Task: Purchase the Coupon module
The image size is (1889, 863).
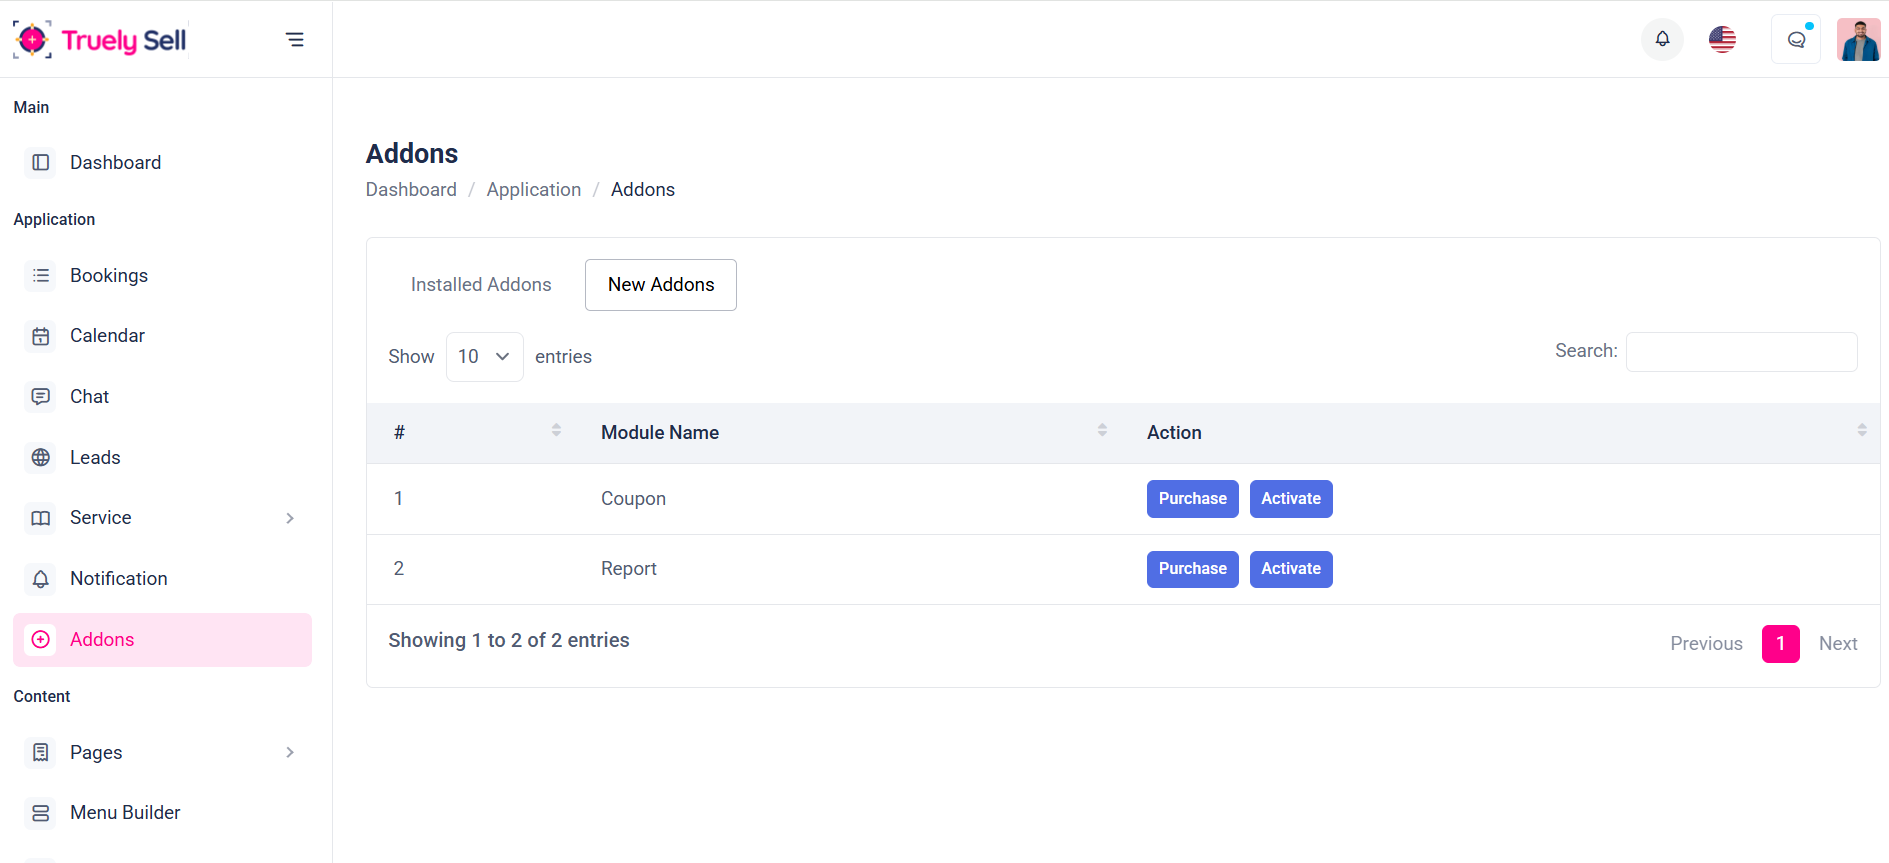Action: click(1192, 499)
